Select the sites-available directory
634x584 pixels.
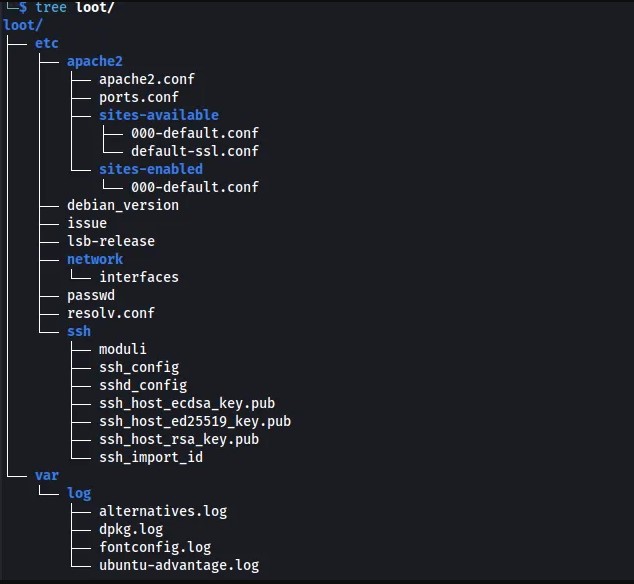(159, 115)
